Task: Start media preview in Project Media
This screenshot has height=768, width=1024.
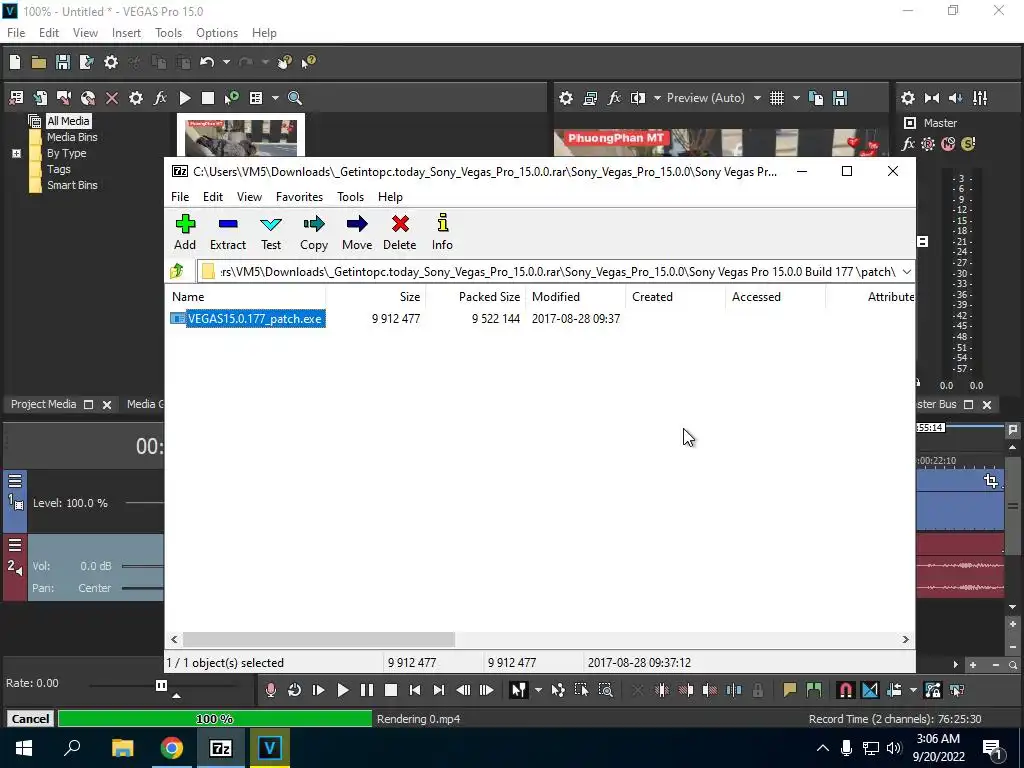Action: click(x=185, y=98)
